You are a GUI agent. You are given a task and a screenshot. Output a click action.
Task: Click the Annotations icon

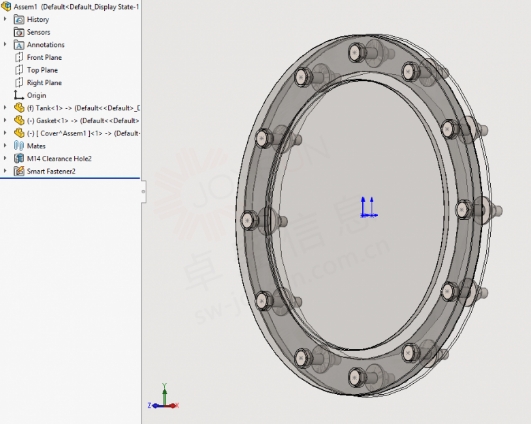point(19,45)
